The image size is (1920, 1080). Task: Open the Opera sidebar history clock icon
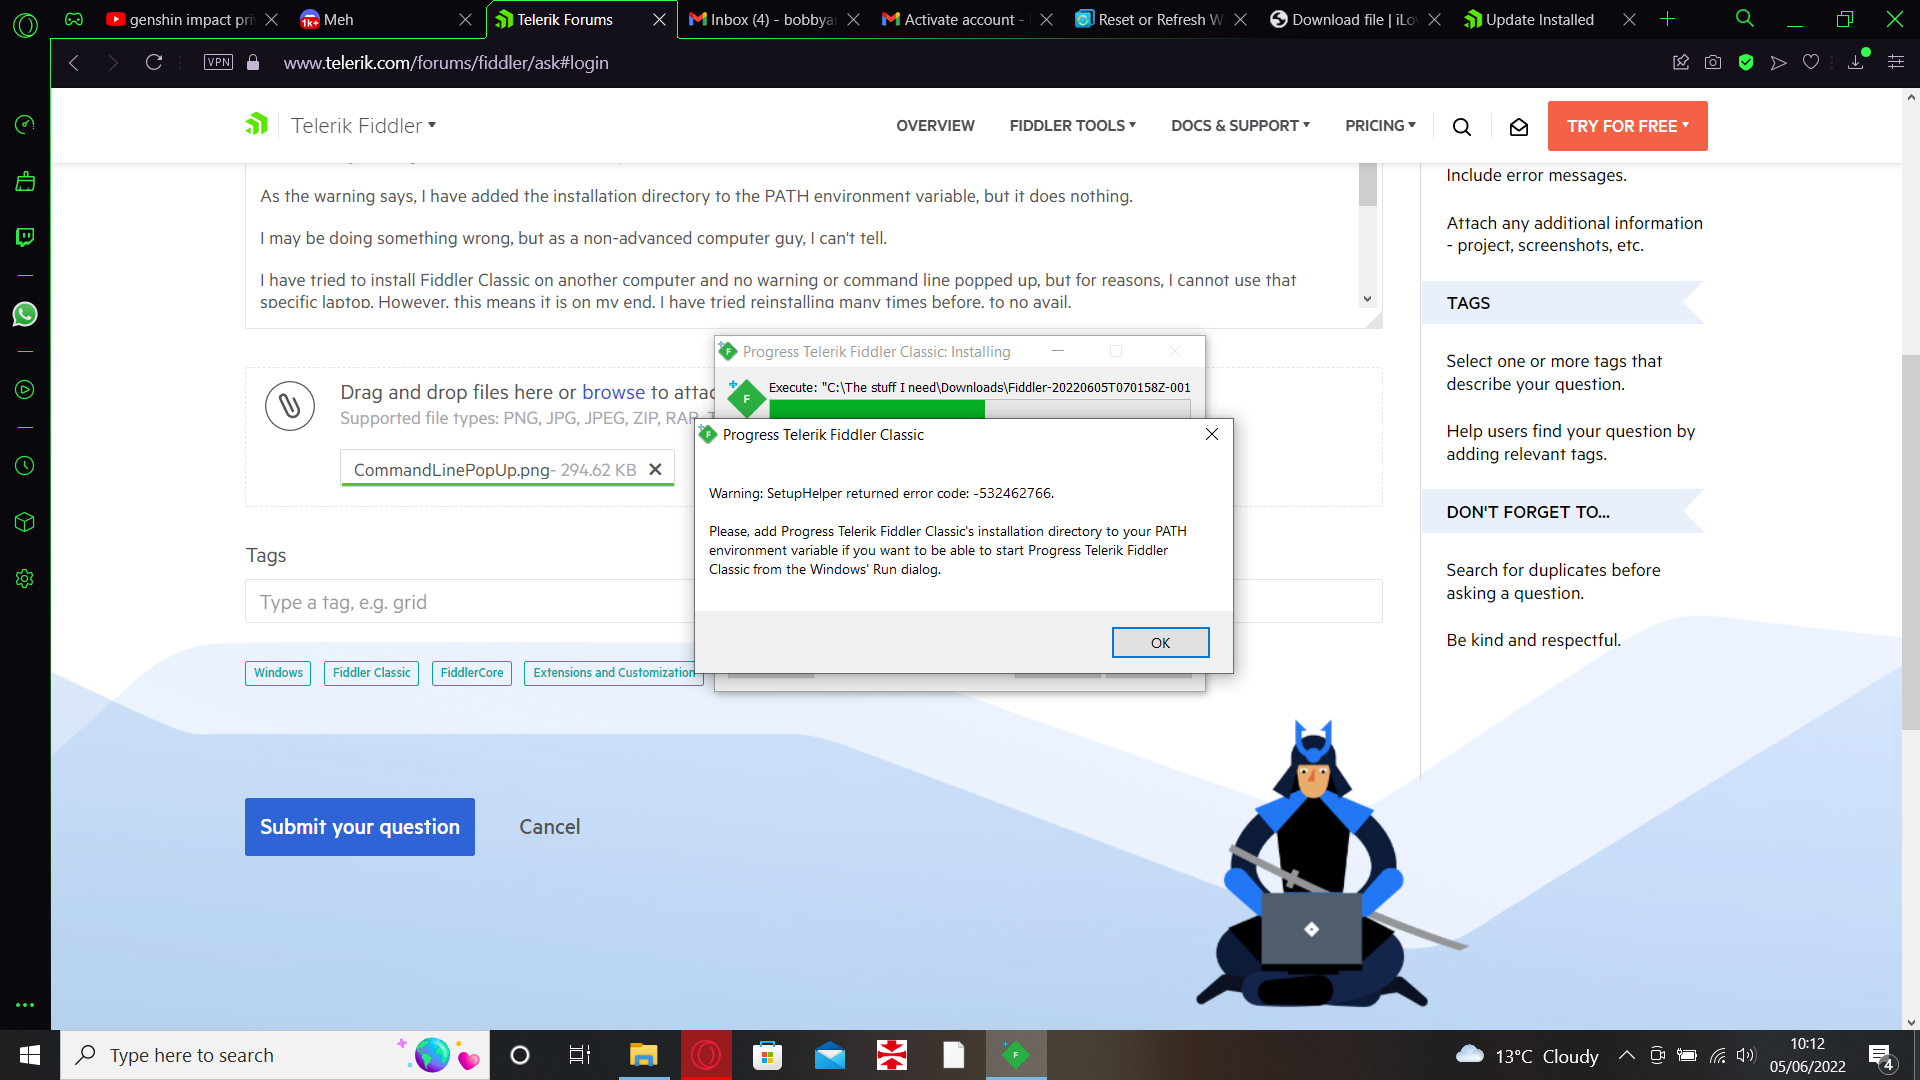point(25,466)
